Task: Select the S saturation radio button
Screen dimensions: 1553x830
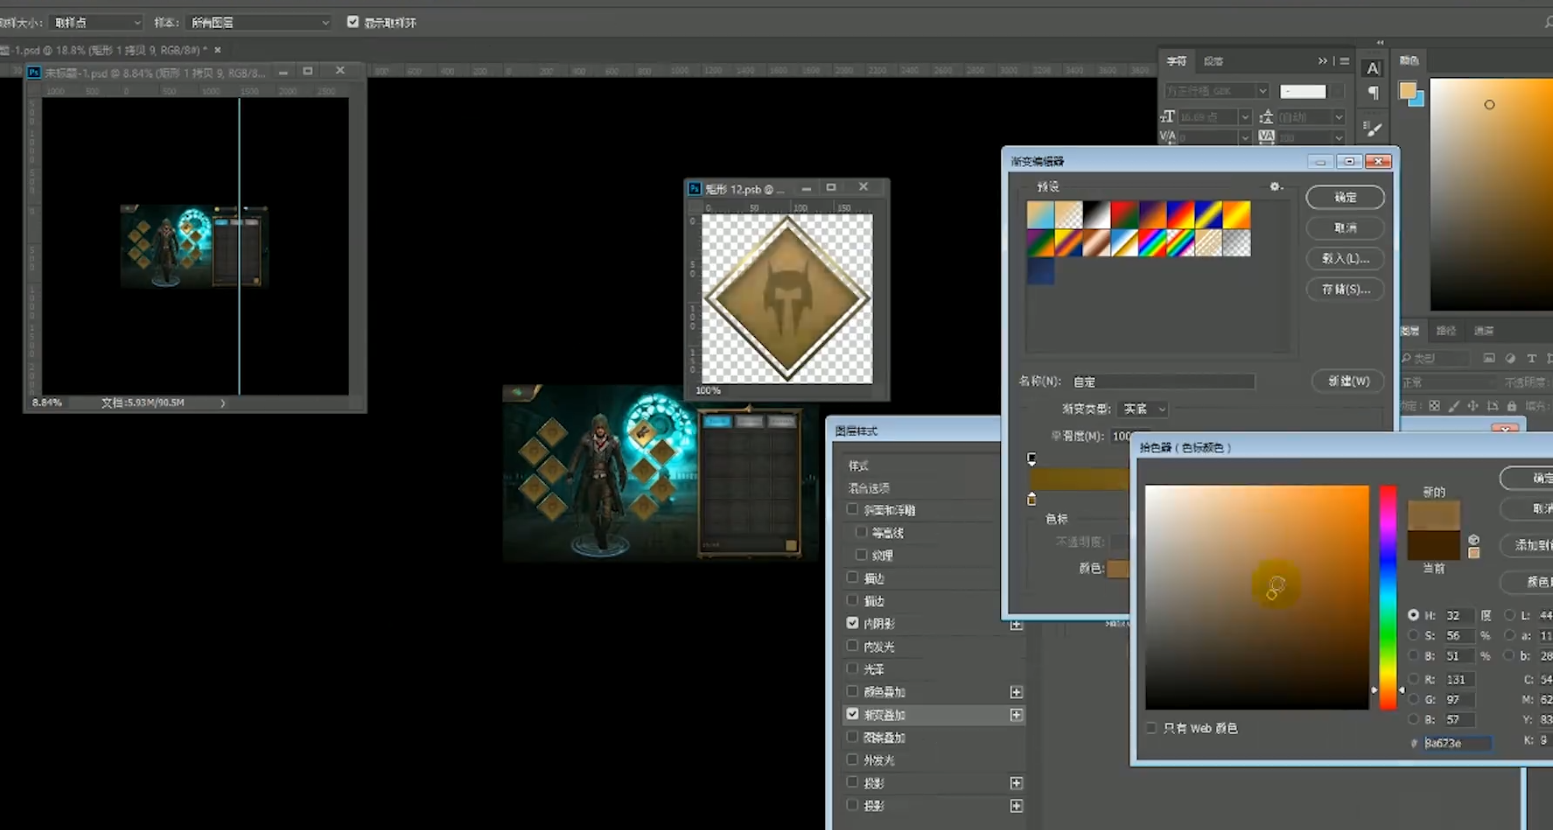Action: point(1413,636)
